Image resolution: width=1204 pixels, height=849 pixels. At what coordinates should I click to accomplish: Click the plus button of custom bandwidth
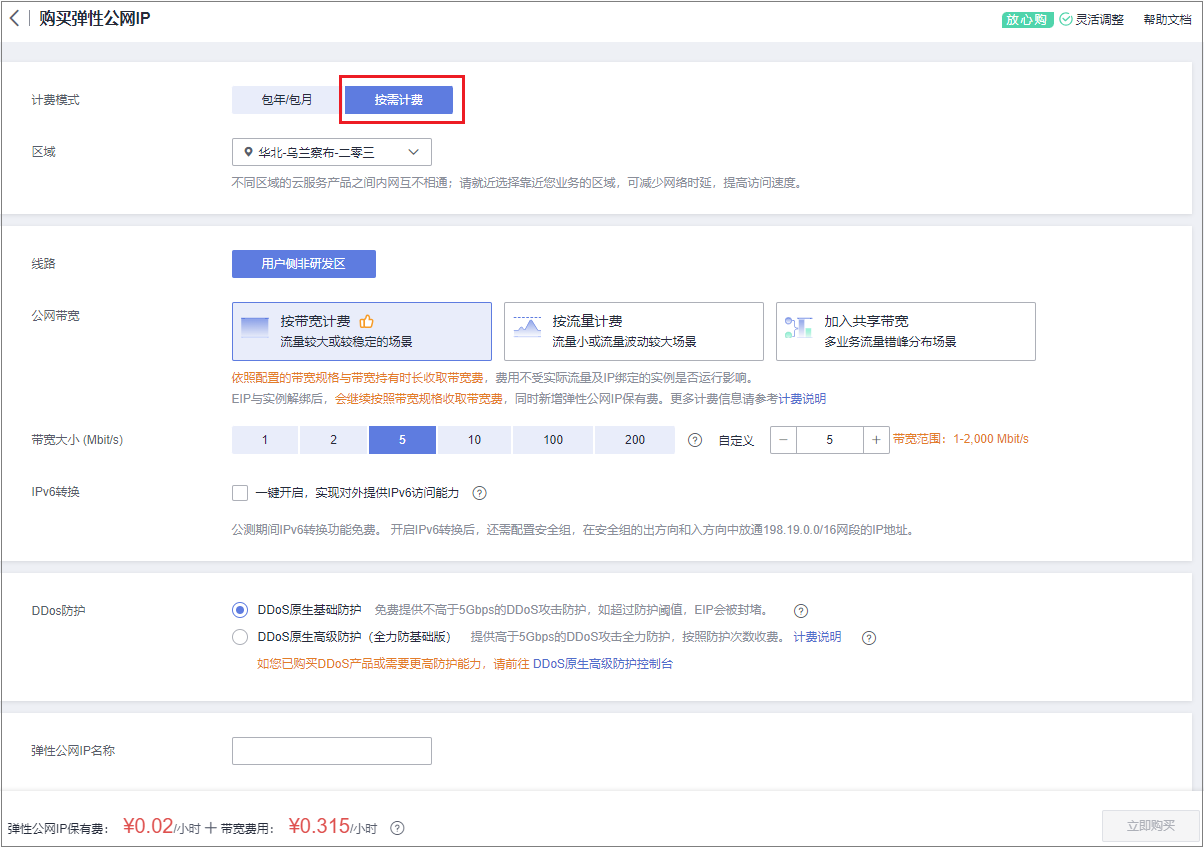pyautogui.click(x=876, y=440)
